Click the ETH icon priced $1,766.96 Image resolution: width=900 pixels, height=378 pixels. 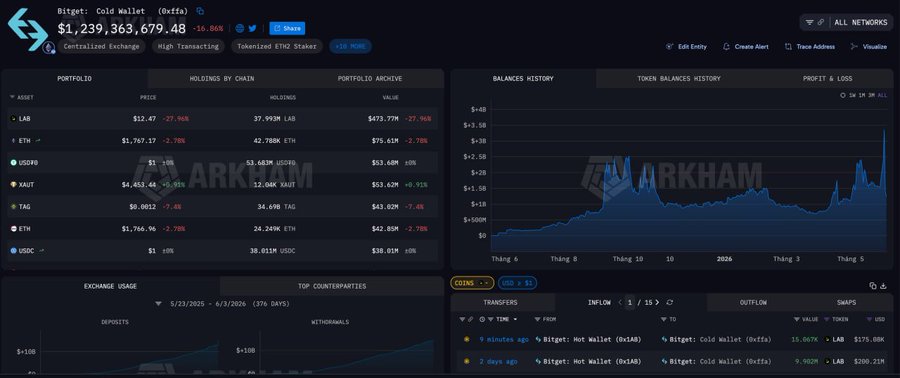(13, 229)
